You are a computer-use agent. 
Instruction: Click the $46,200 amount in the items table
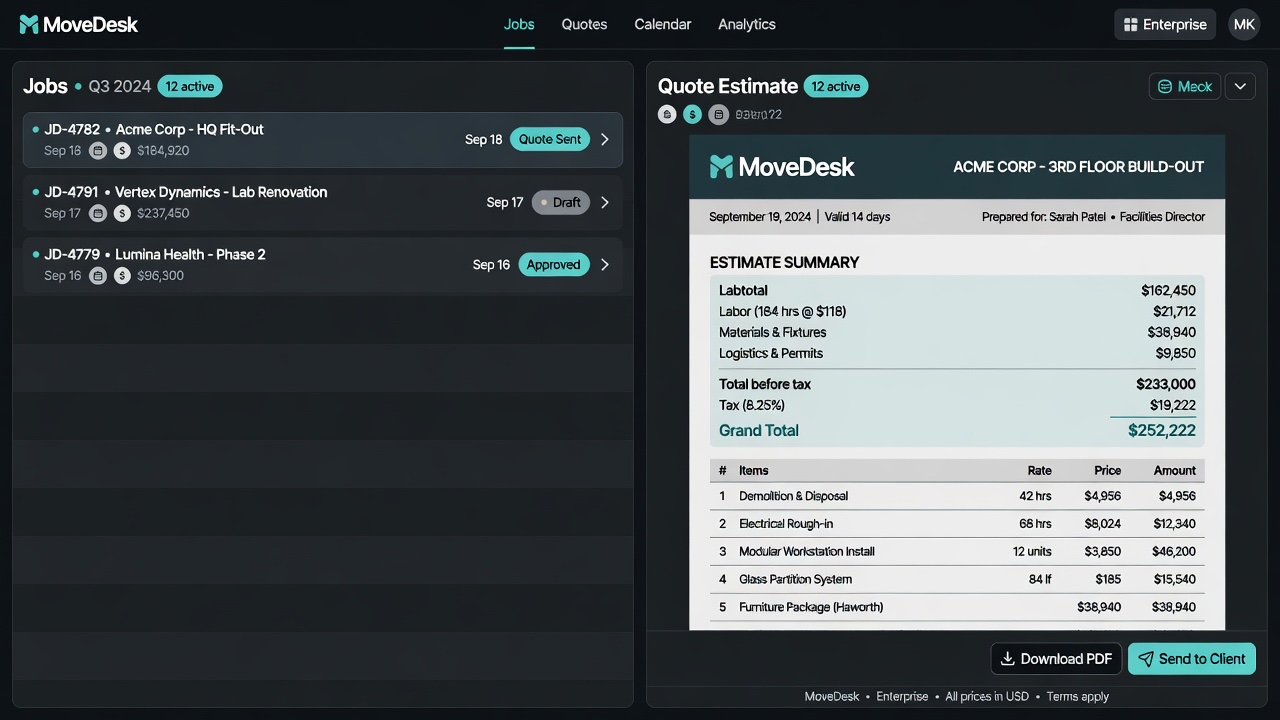[1174, 551]
